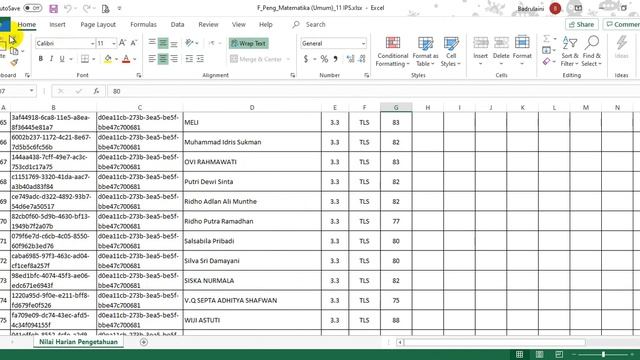The image size is (640, 360).
Task: Click the Format Painter brush icon
Action: coord(14,62)
